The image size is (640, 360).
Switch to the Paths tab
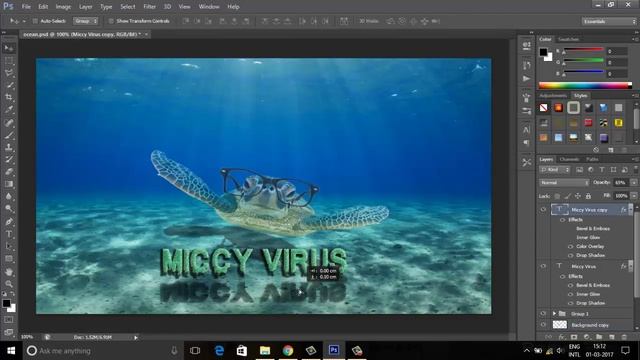(x=592, y=159)
